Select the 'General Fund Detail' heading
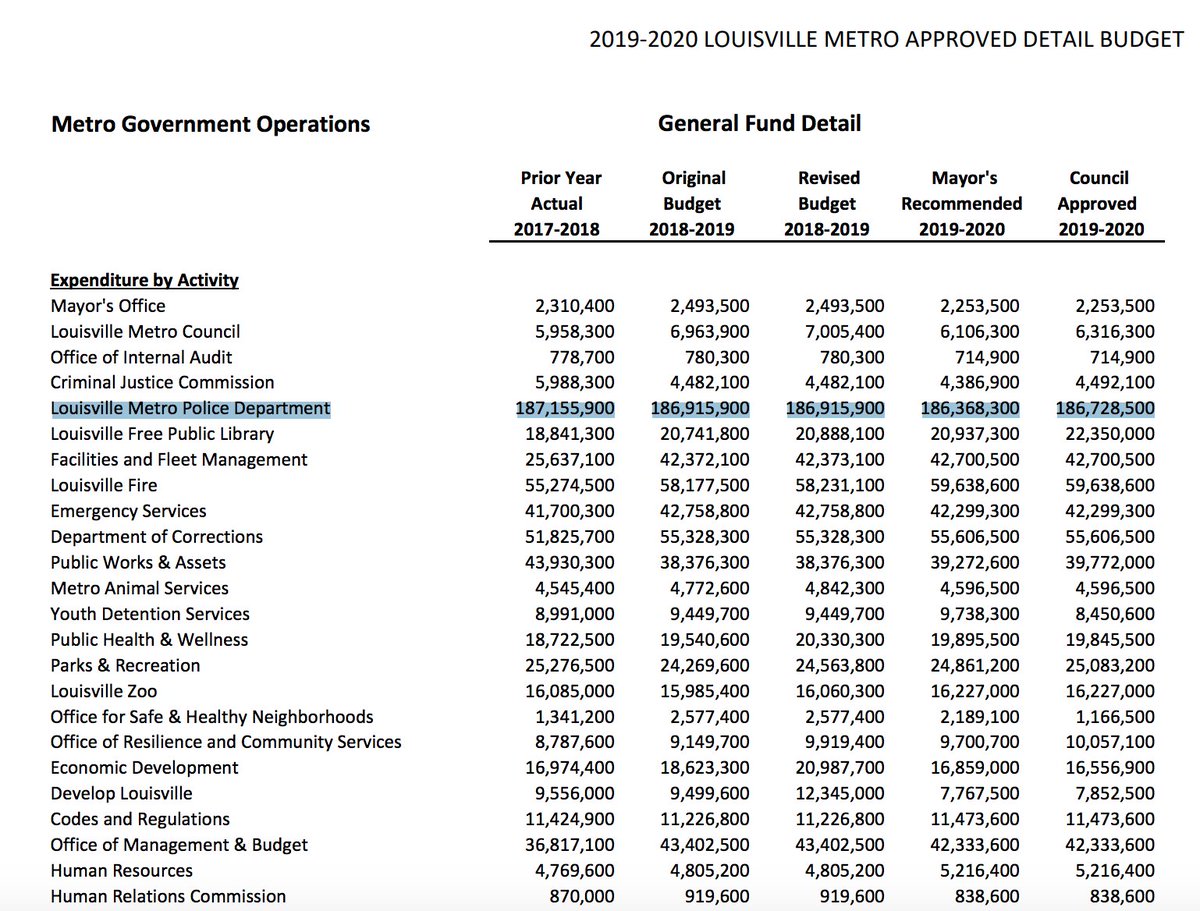 759,124
